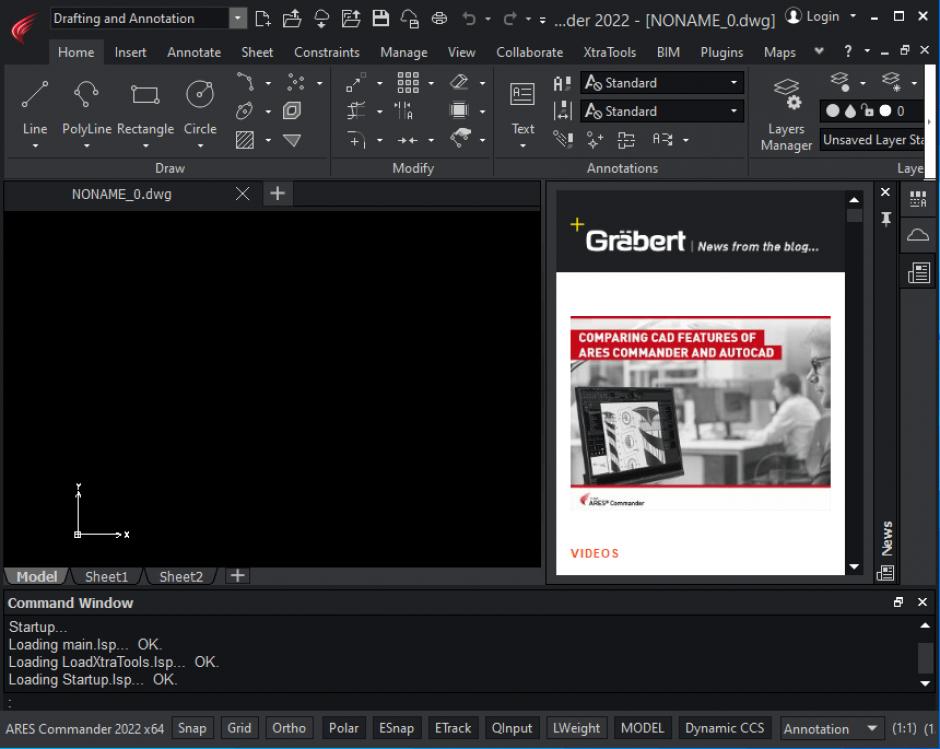Click the MODEL status bar button

(642, 728)
